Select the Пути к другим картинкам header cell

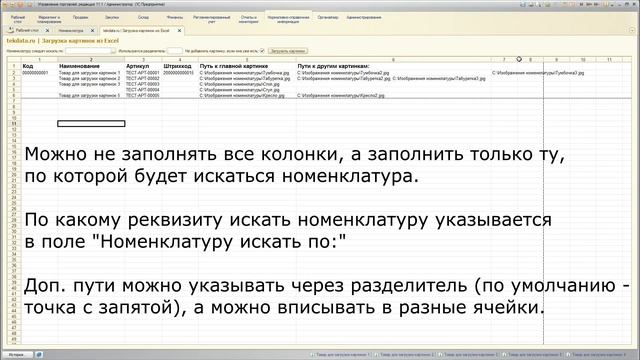pyautogui.click(x=393, y=66)
